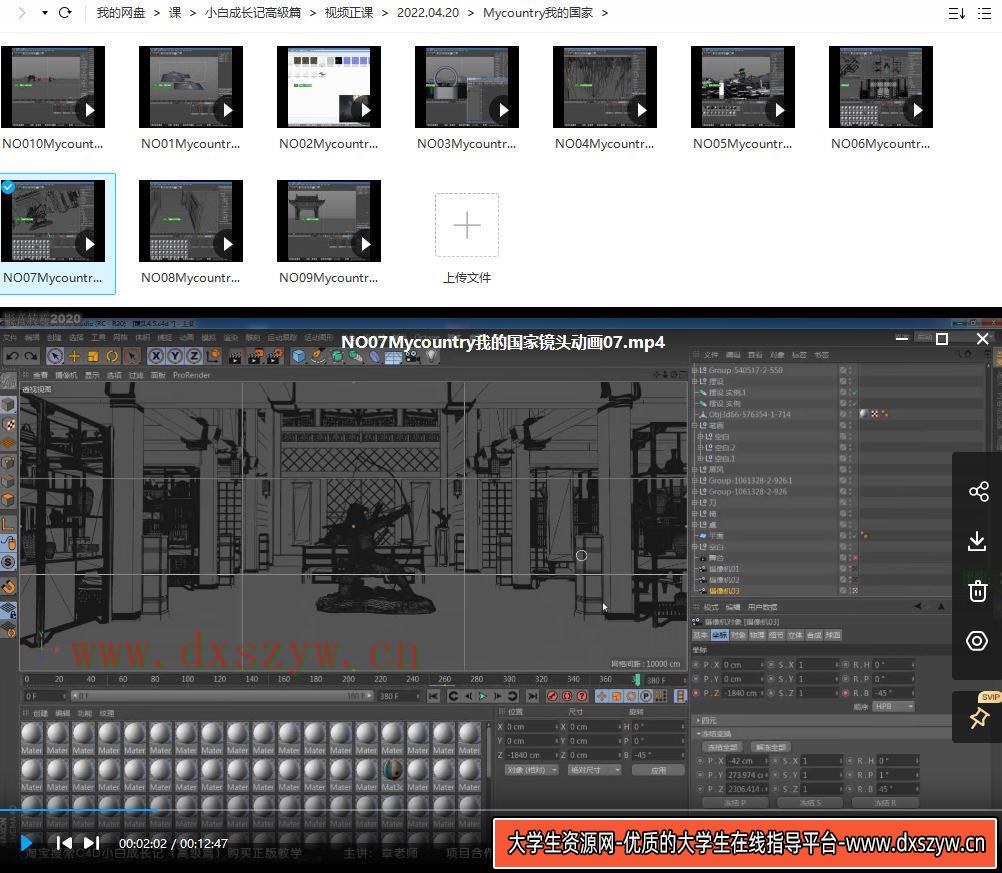Viewport: 1002px width, 873px height.
Task: Delete the video with the trash icon
Action: tap(978, 591)
